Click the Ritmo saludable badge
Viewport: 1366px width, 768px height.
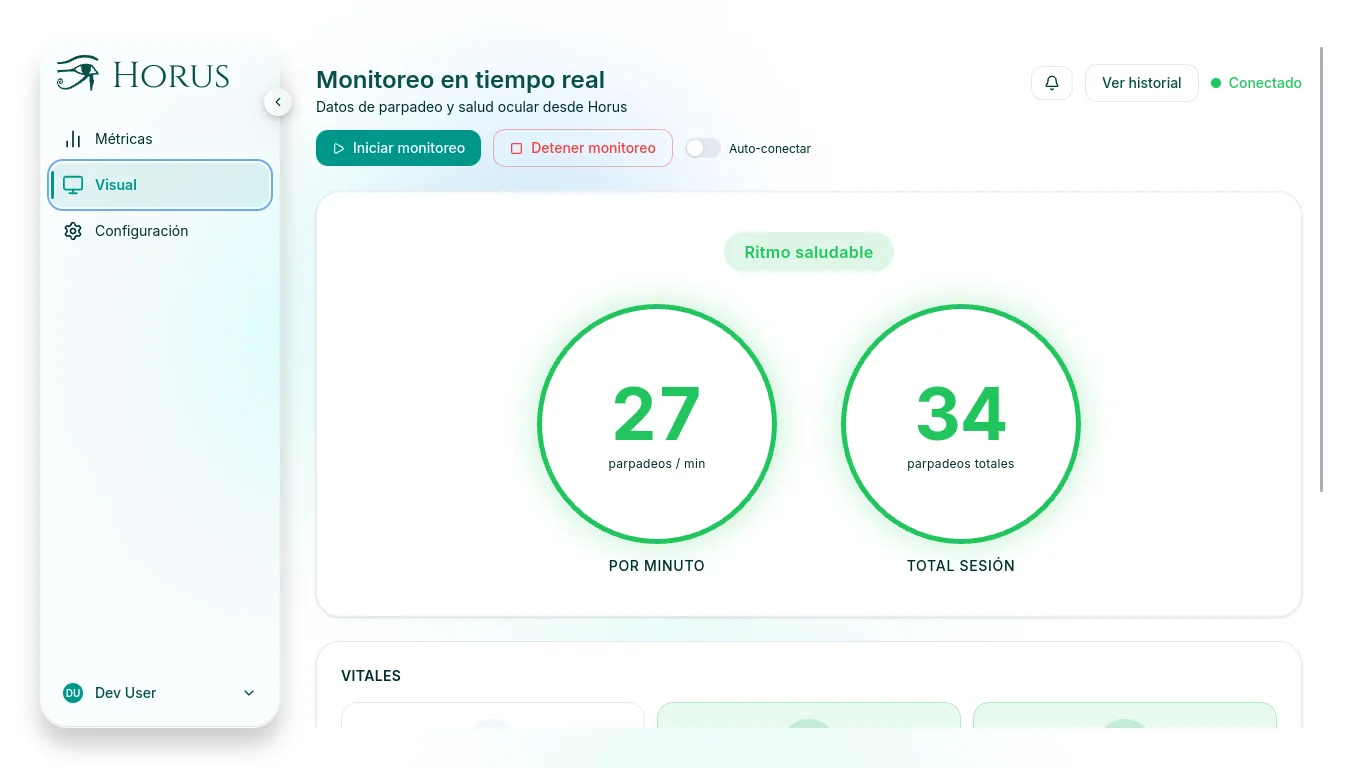tap(809, 252)
